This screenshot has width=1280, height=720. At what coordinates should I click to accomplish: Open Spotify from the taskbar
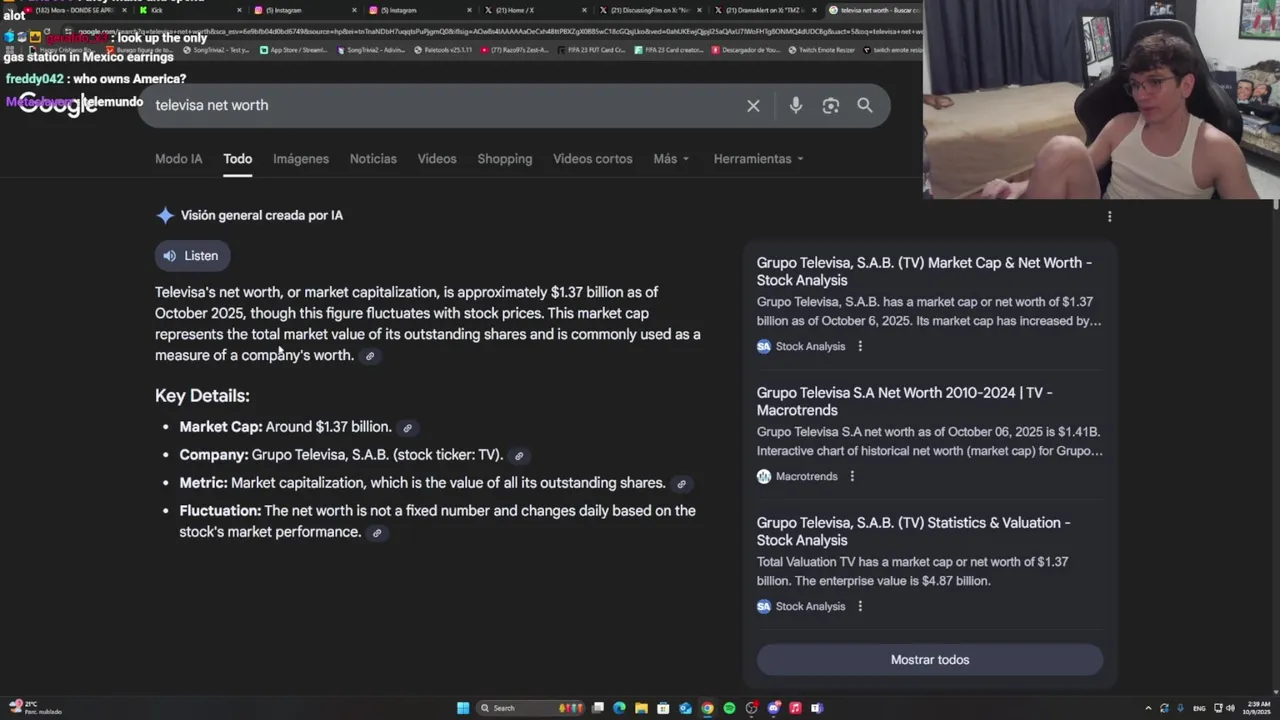(729, 708)
